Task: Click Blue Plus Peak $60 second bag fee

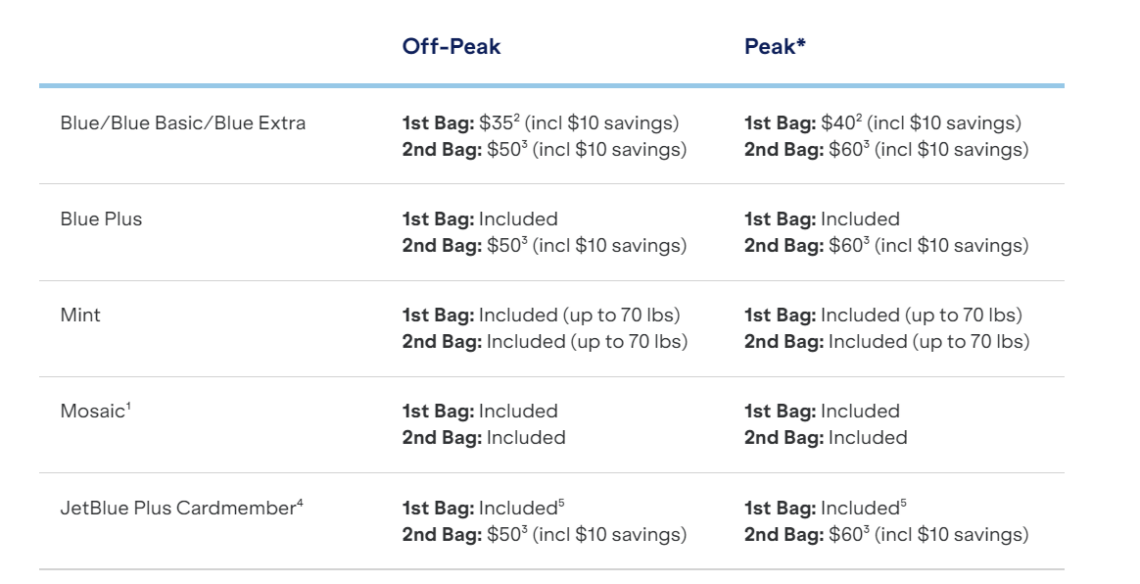Action: coord(847,247)
